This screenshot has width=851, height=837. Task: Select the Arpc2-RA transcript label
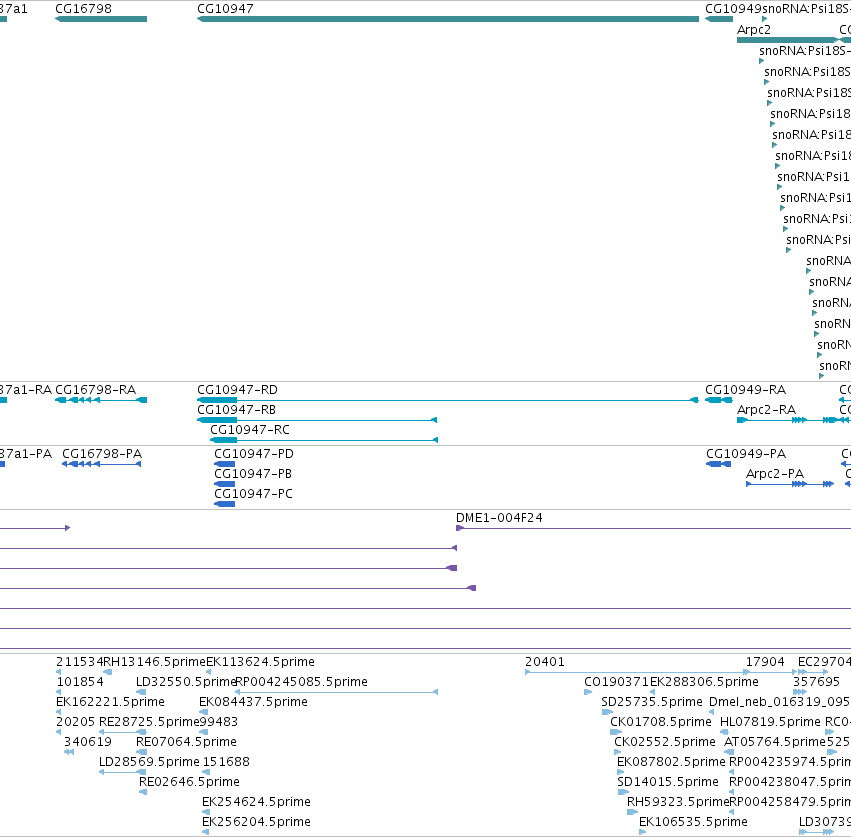766,410
